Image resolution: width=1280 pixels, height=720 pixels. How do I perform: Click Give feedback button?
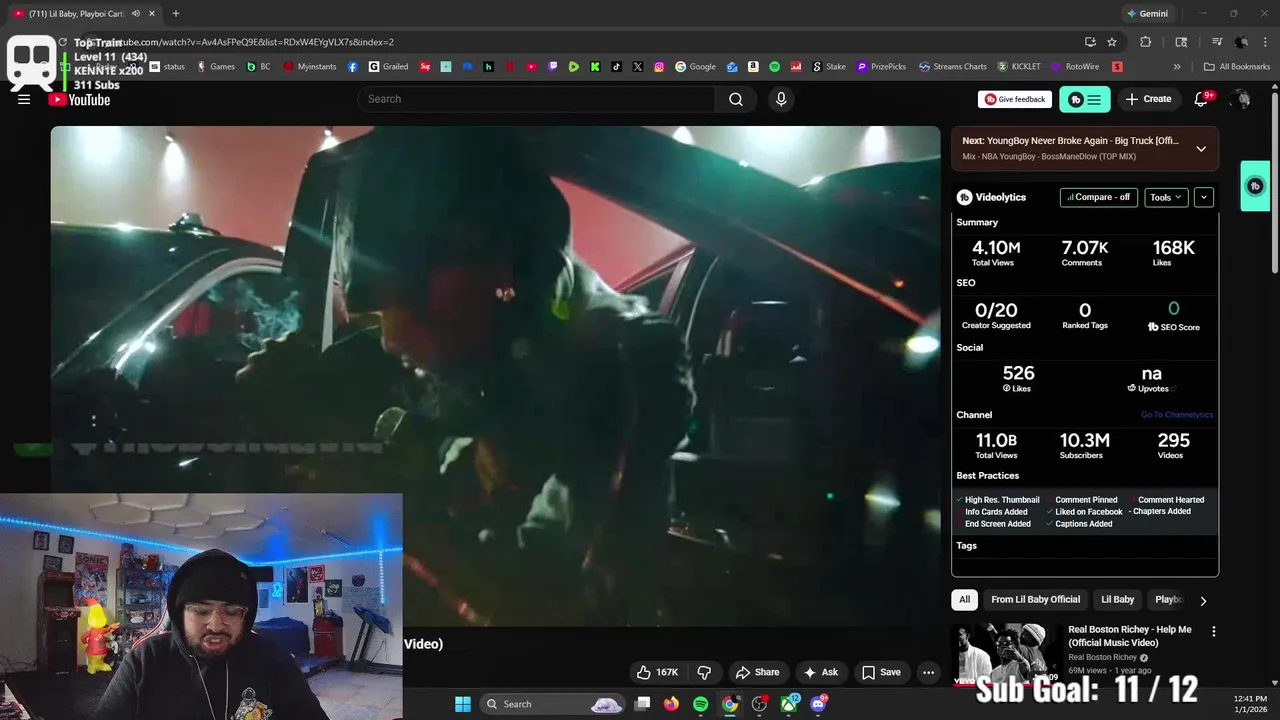pos(1015,99)
